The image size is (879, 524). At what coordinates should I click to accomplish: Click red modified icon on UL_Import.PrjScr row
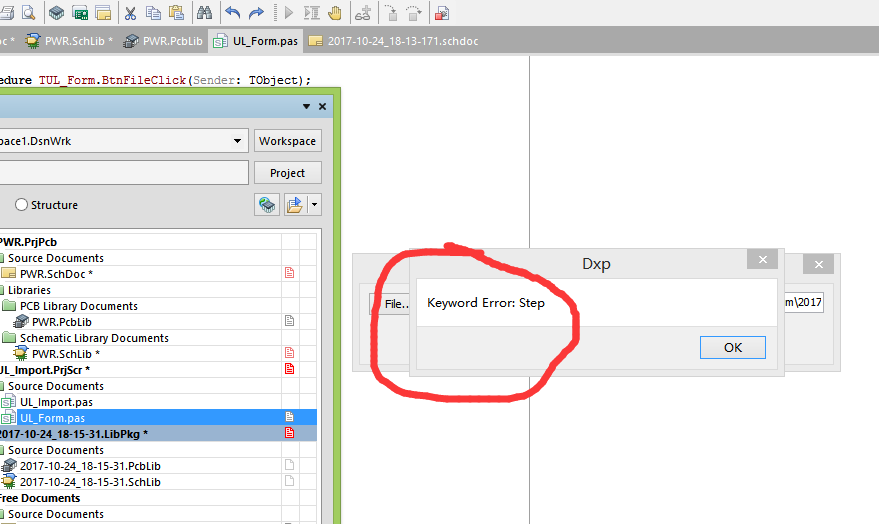point(289,369)
